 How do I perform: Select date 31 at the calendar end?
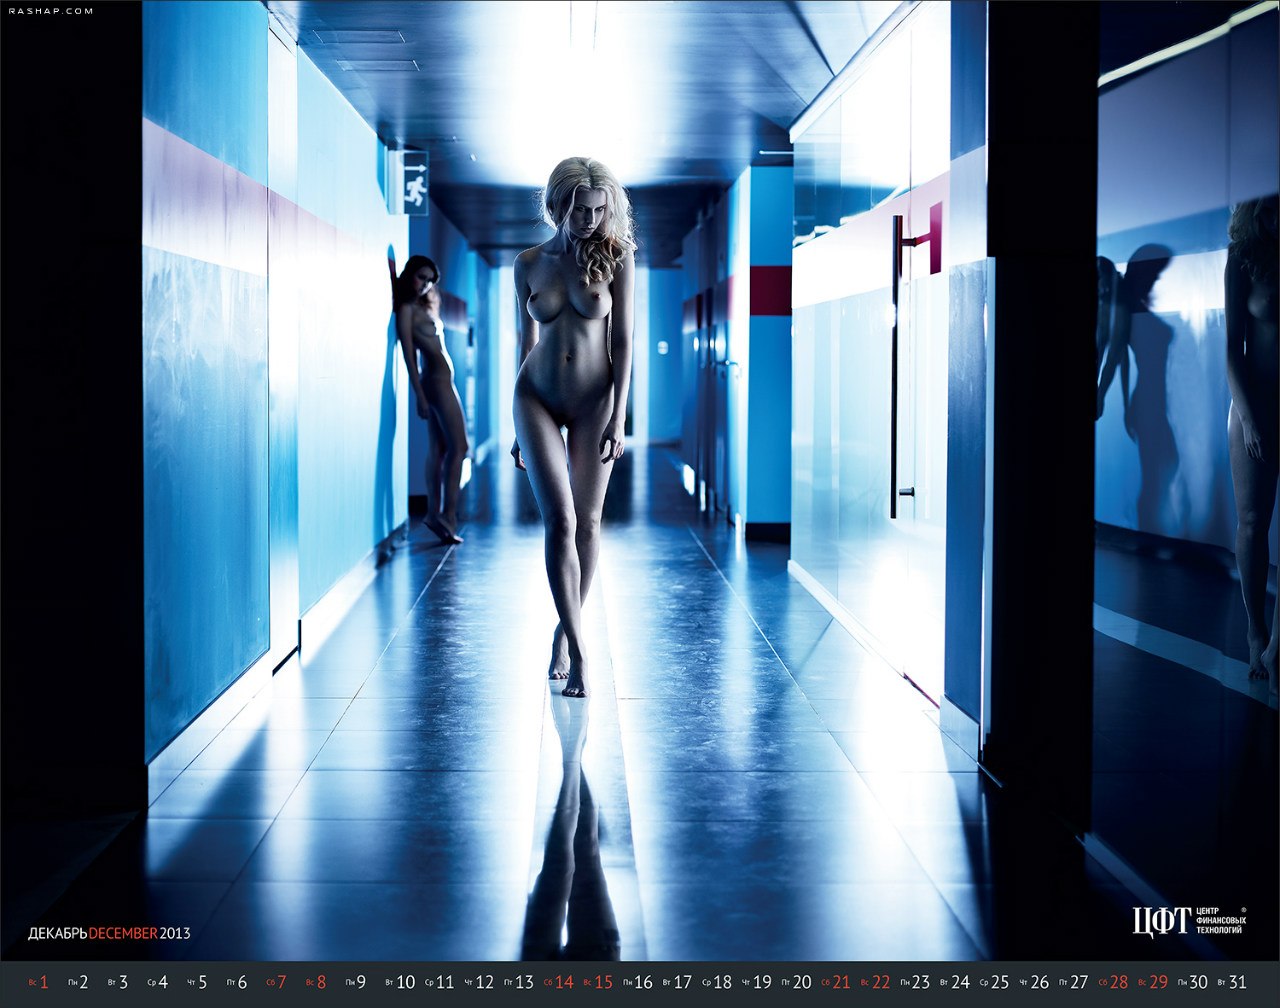click(1237, 982)
